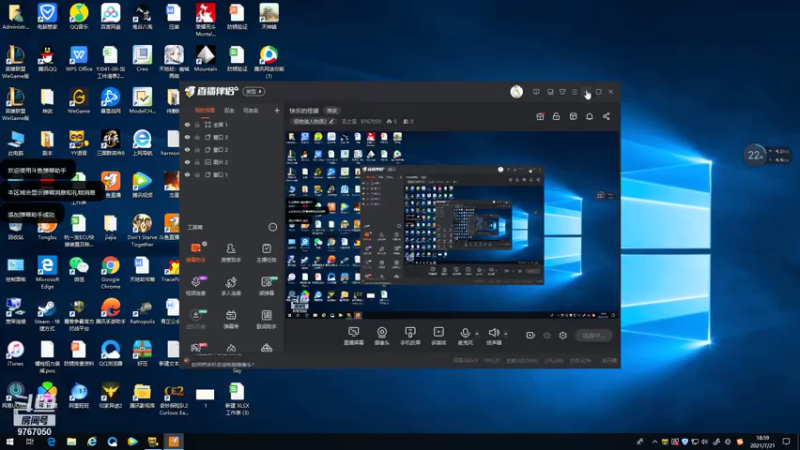This screenshot has width=800, height=450.
Task: Open the mode pill next to the app logo
Action: pos(254,91)
